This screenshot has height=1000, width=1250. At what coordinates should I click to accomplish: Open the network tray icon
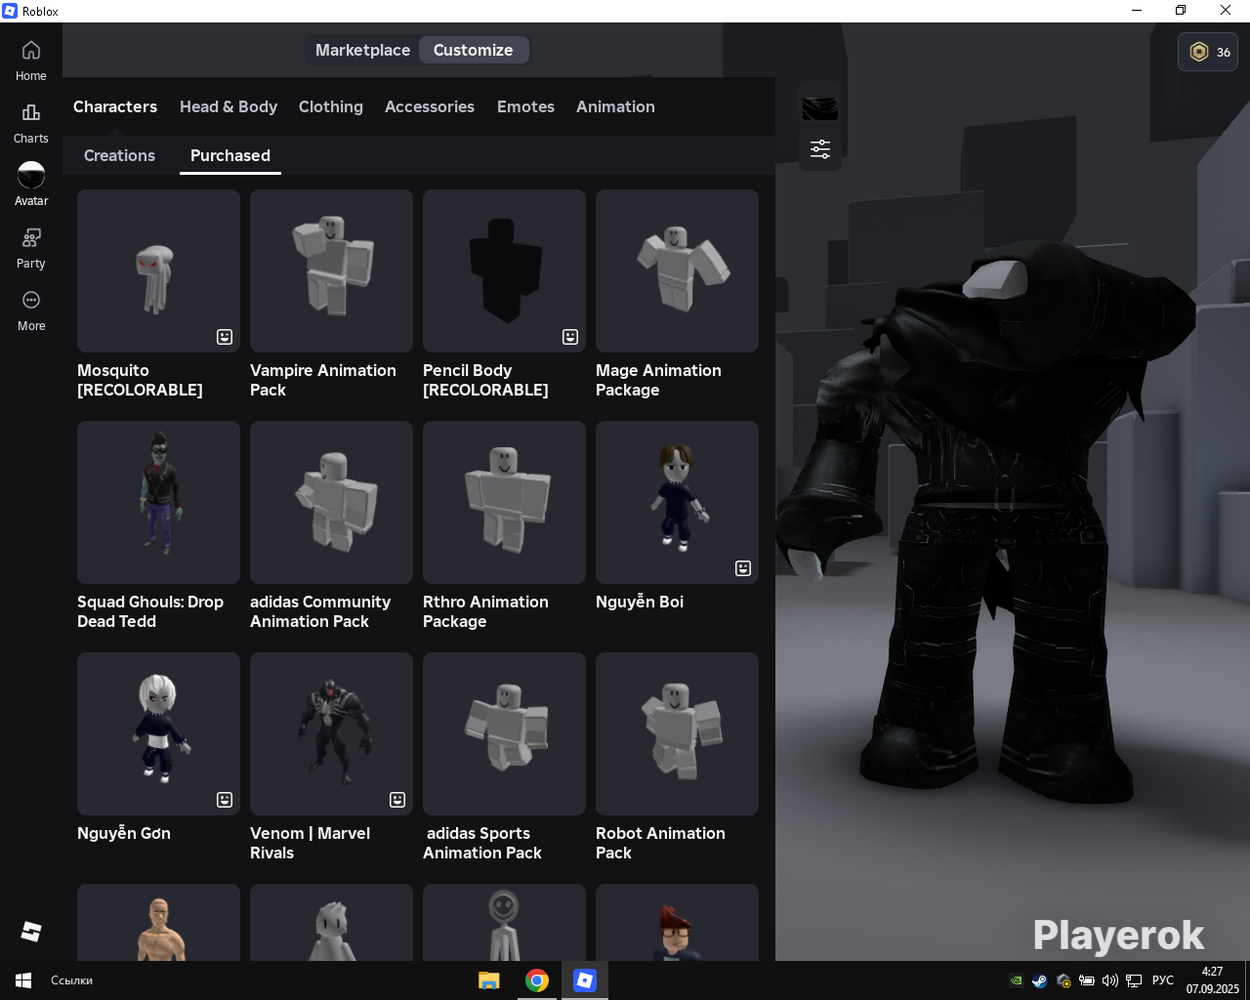pos(1134,981)
